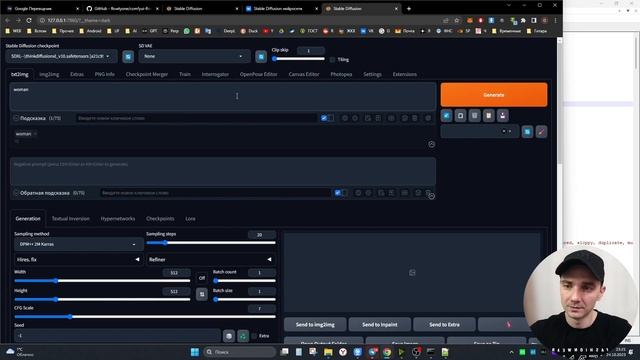Click the Batch count slider
Viewport: 640px width, 360px height.
244,280
